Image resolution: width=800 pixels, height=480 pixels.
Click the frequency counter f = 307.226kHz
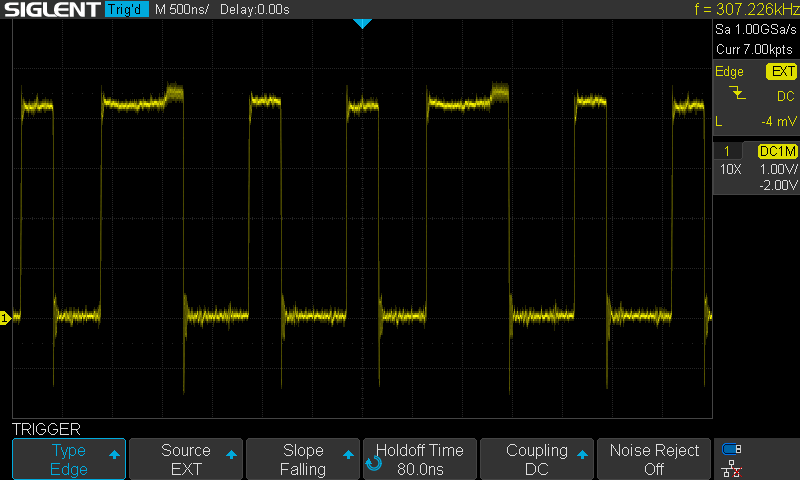point(746,9)
